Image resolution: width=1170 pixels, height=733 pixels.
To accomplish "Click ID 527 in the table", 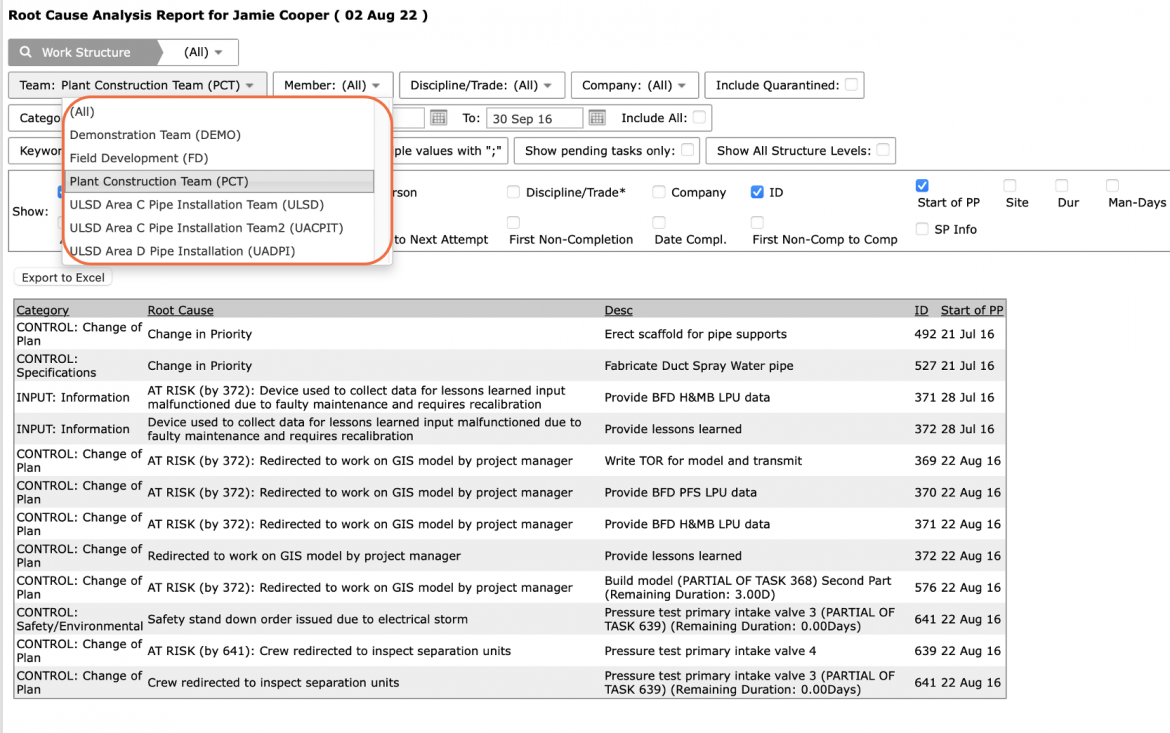I will pyautogui.click(x=925, y=365).
